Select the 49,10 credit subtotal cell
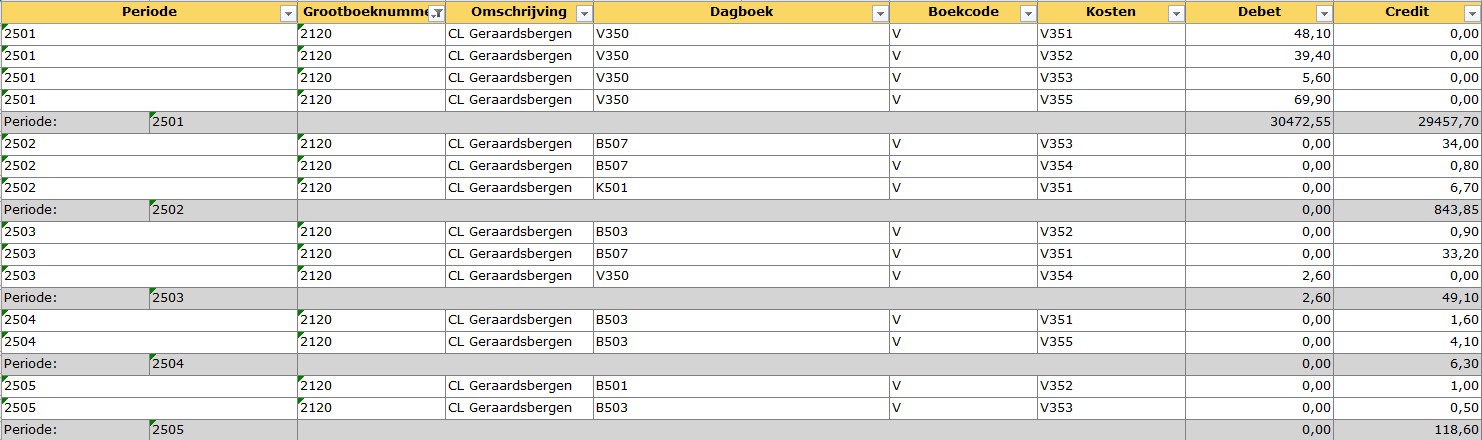Image resolution: width=1482 pixels, height=440 pixels. pyautogui.click(x=1407, y=298)
